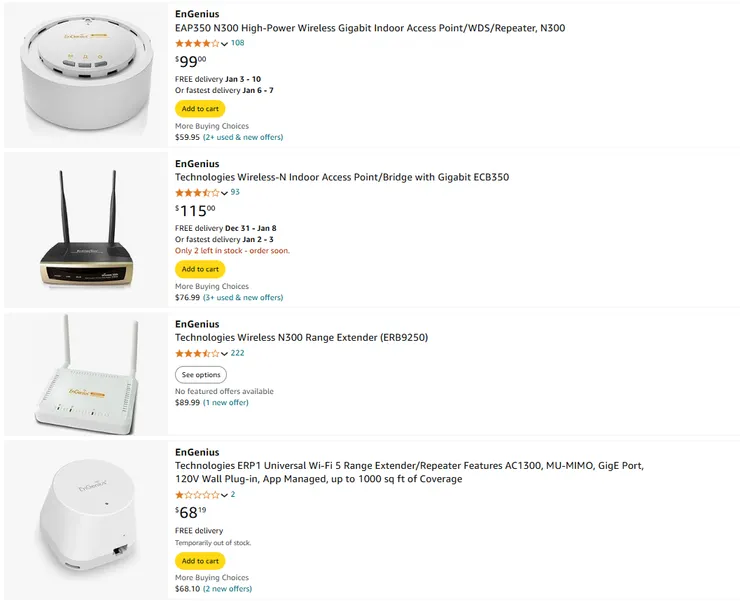Expand the rating dropdown arrow for EAP350
Viewport: 740px width, 601px height.
point(225,44)
